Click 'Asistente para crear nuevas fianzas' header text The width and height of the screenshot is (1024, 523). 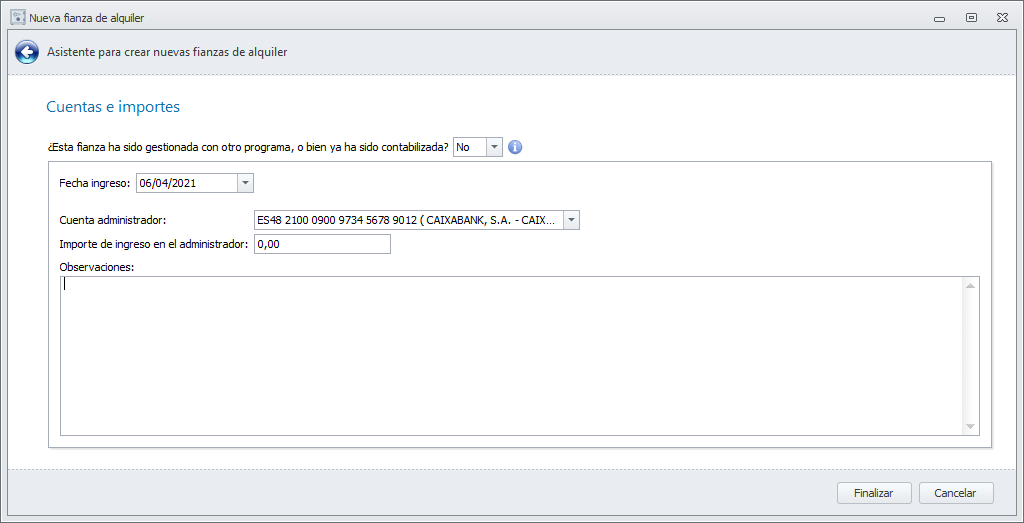point(167,52)
